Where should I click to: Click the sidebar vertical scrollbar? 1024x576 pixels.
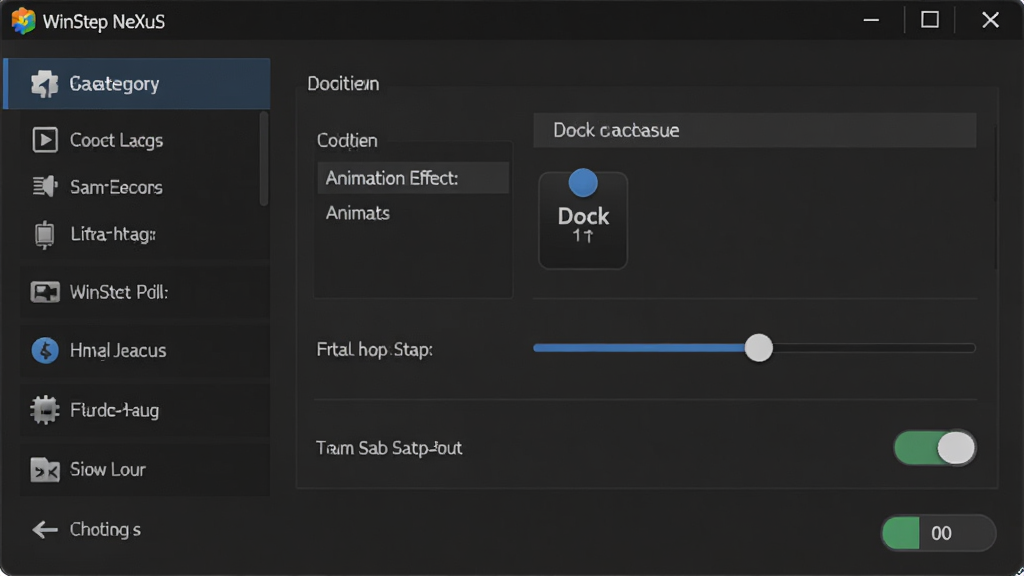click(x=264, y=159)
